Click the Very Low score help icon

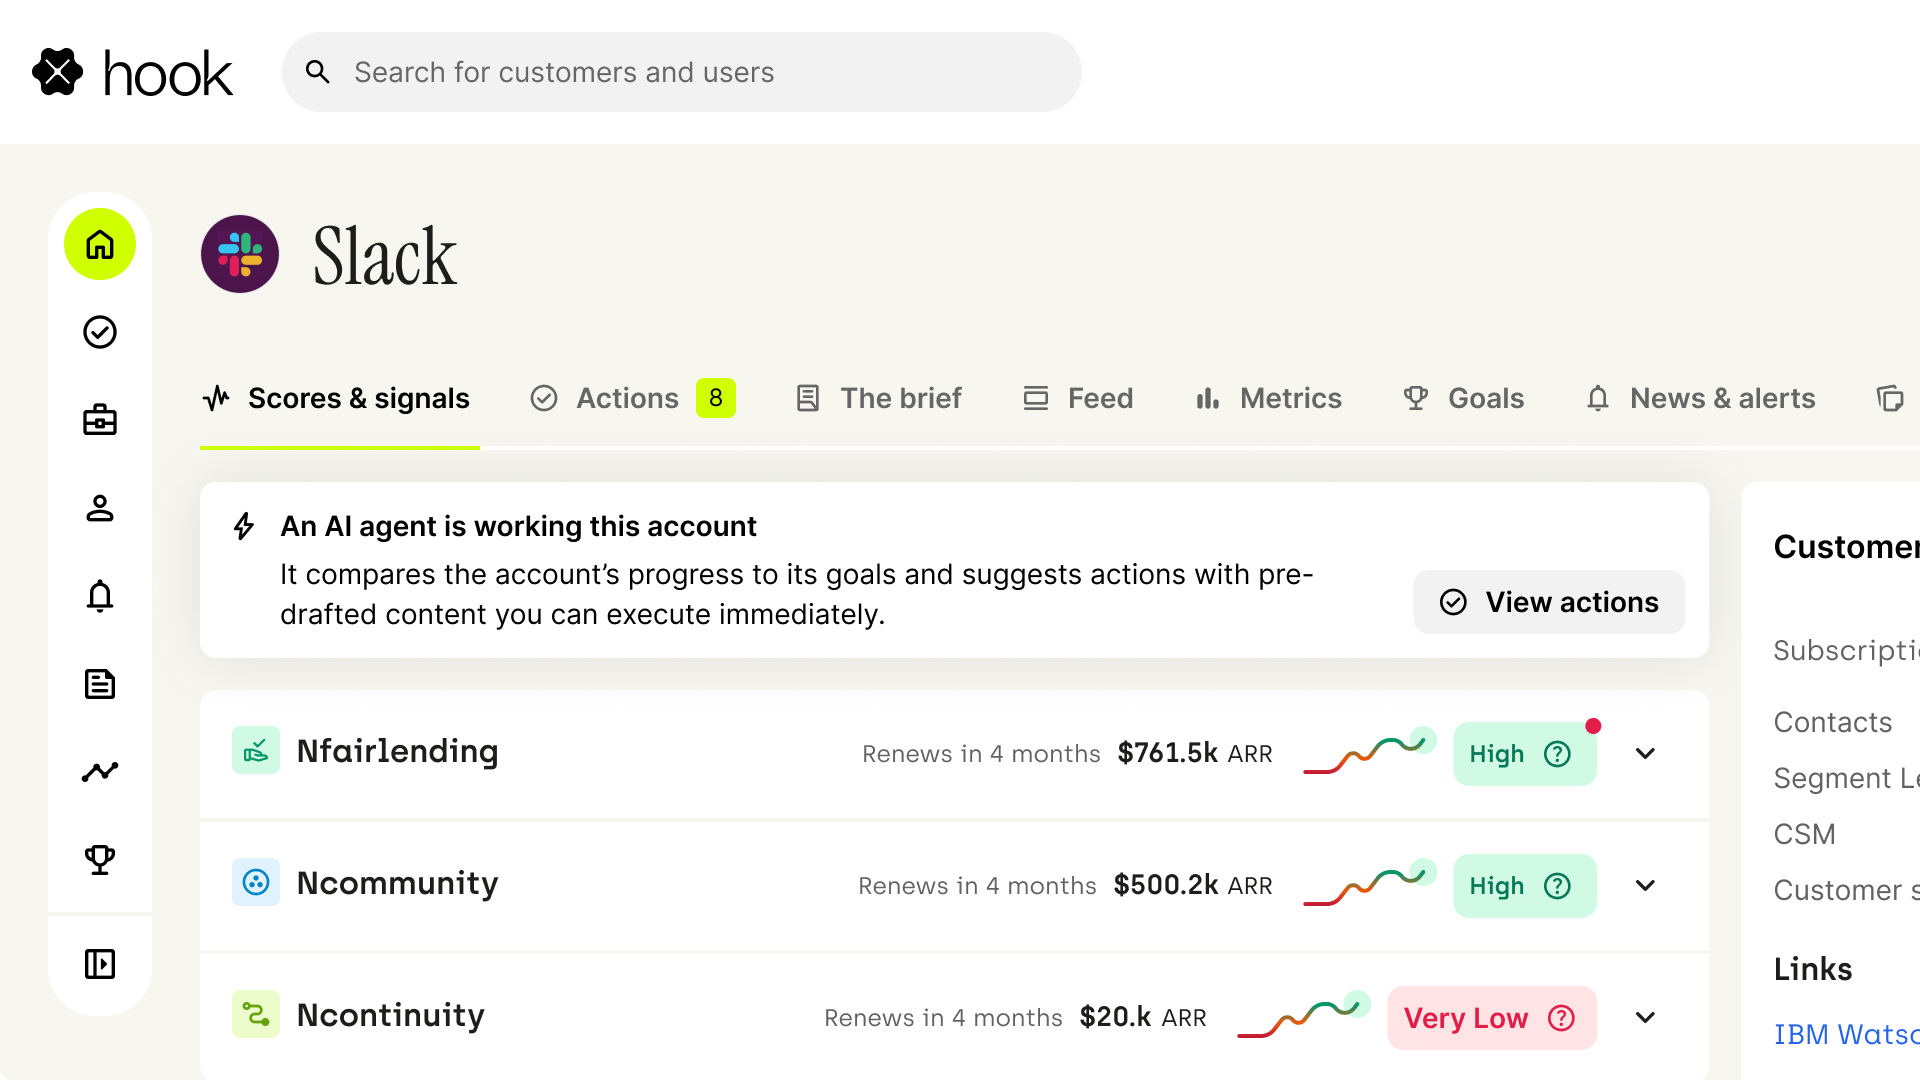[1561, 1018]
